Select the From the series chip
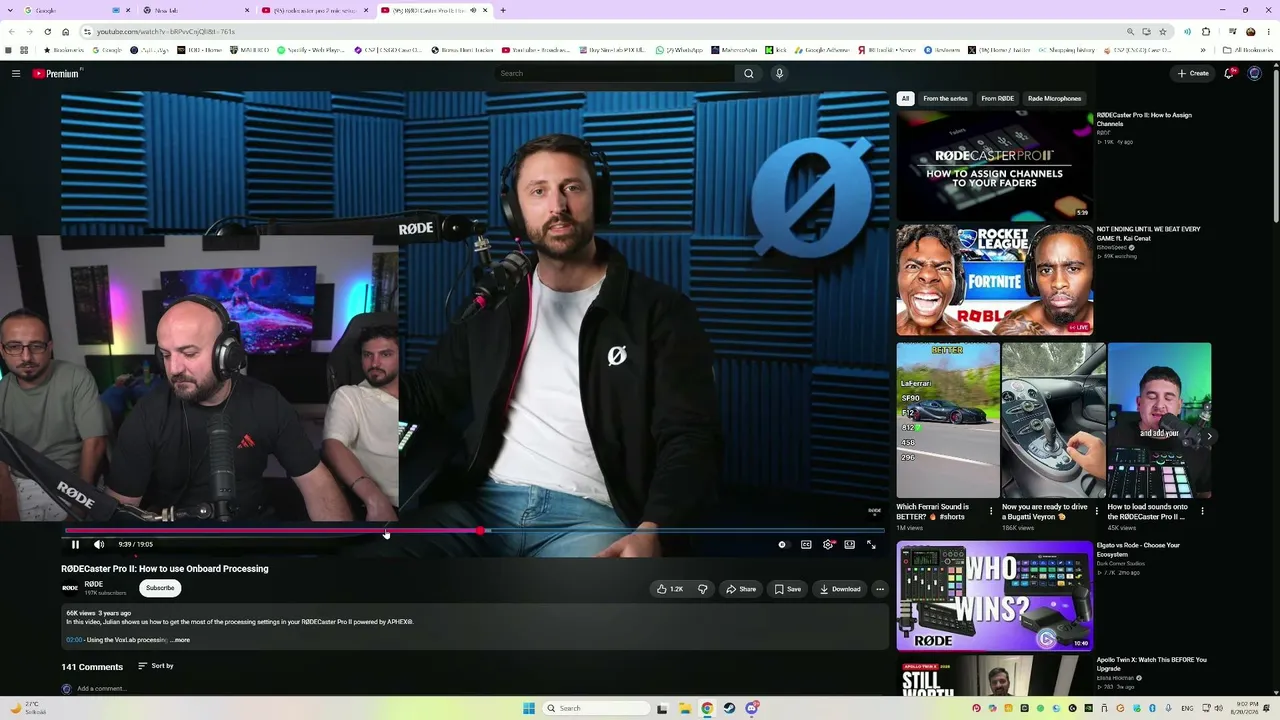This screenshot has width=1280, height=720. 945,99
